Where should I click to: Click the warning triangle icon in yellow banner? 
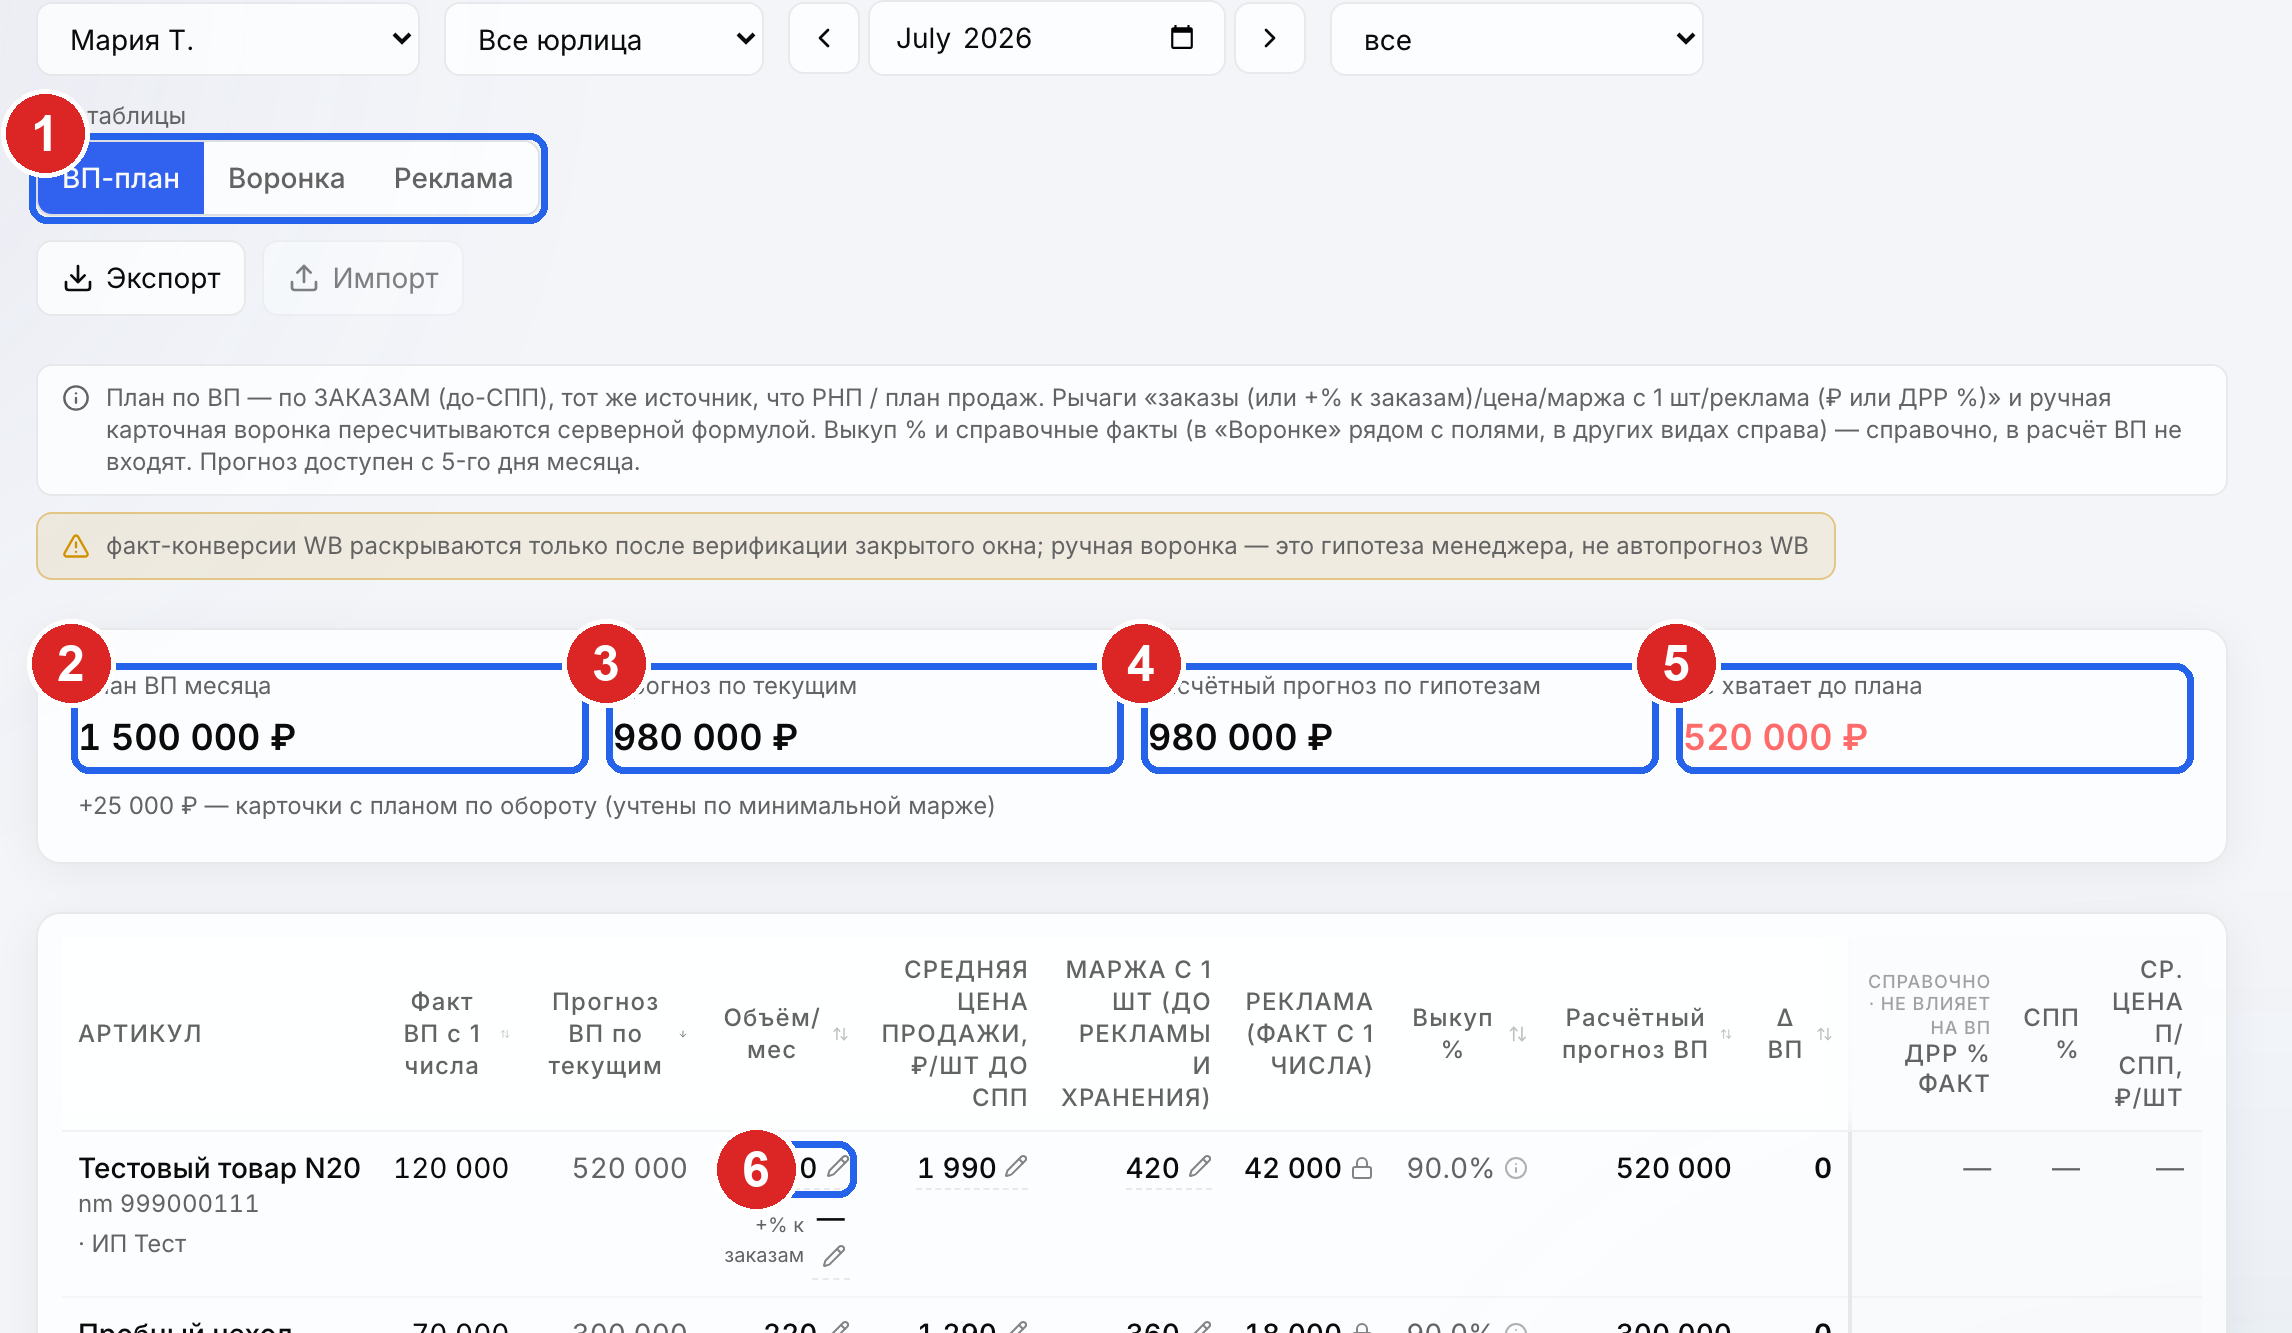[x=76, y=546]
